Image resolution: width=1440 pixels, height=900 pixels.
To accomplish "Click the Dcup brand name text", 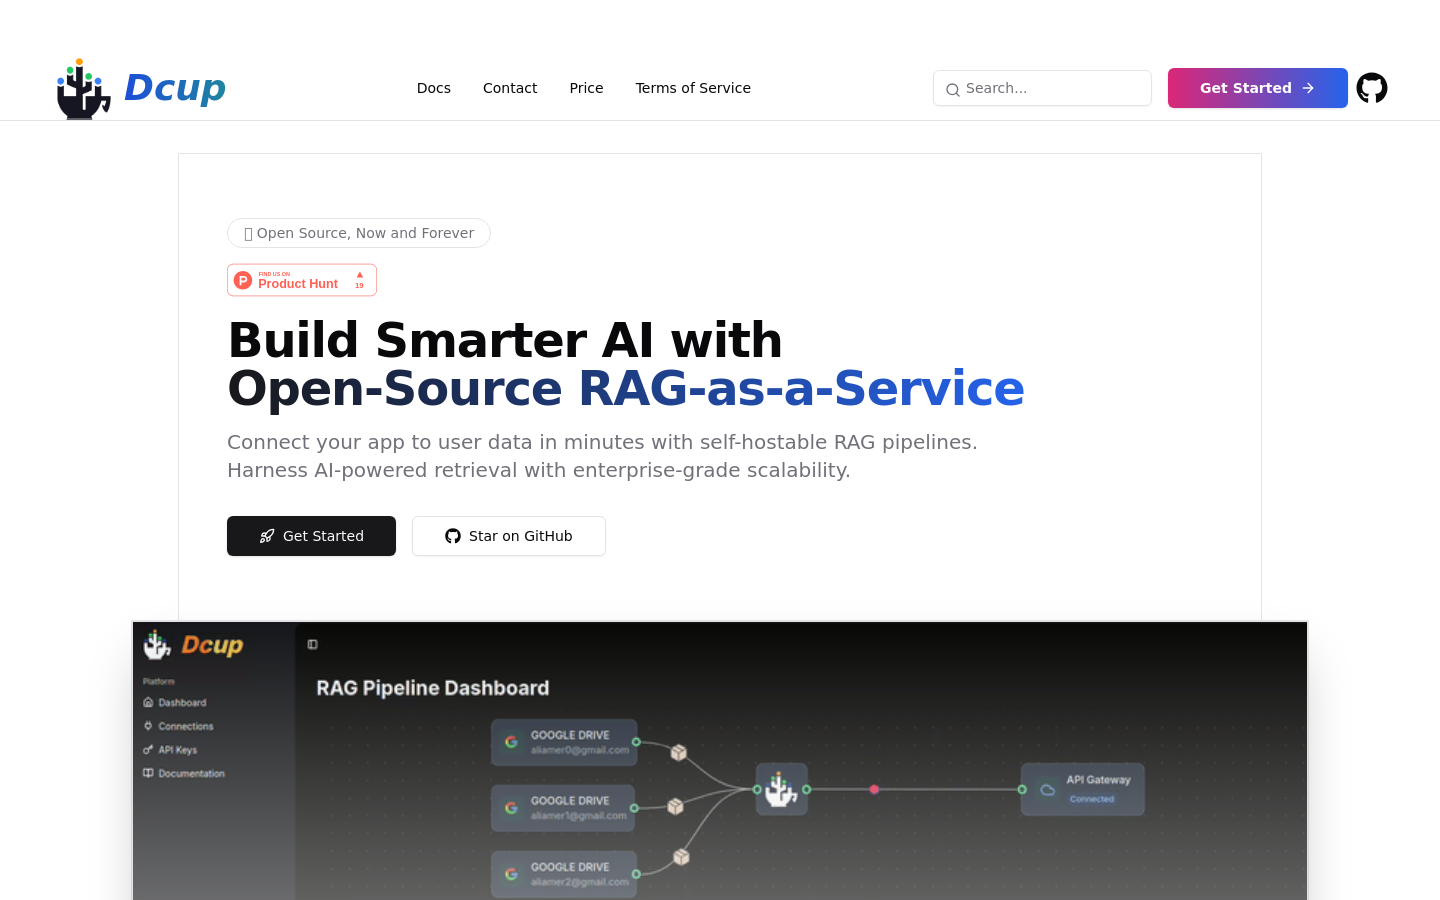I will pos(175,87).
